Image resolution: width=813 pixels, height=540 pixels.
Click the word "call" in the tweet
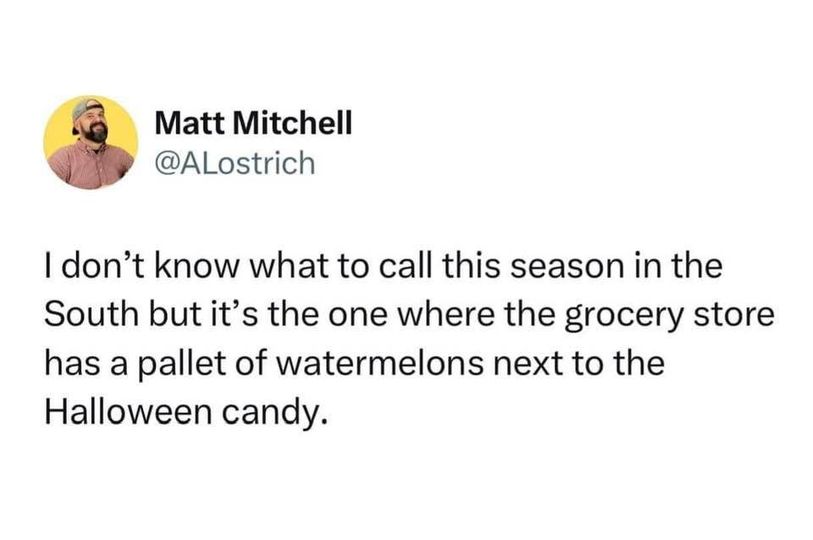(x=402, y=268)
